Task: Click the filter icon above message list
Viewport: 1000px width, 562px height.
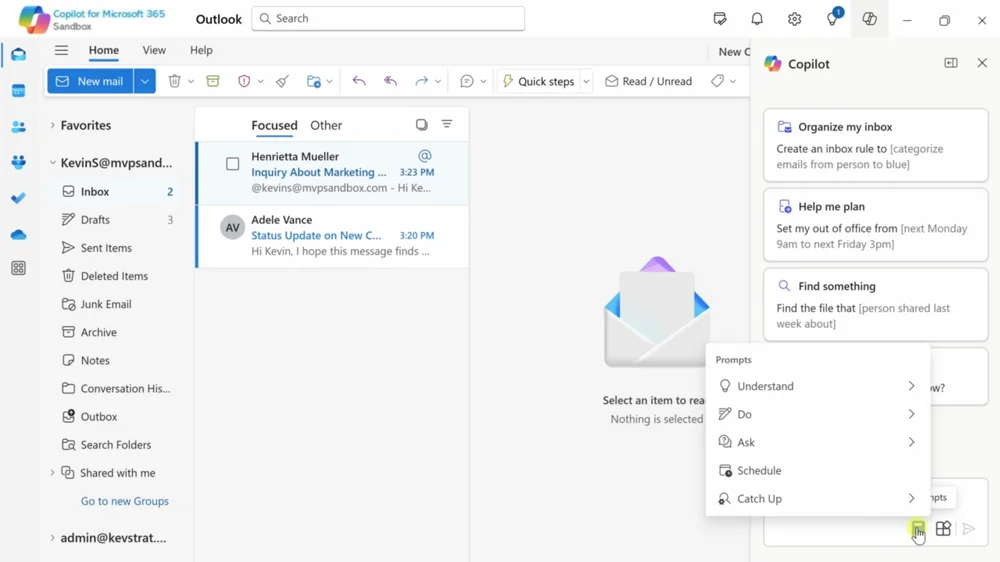Action: 447,125
